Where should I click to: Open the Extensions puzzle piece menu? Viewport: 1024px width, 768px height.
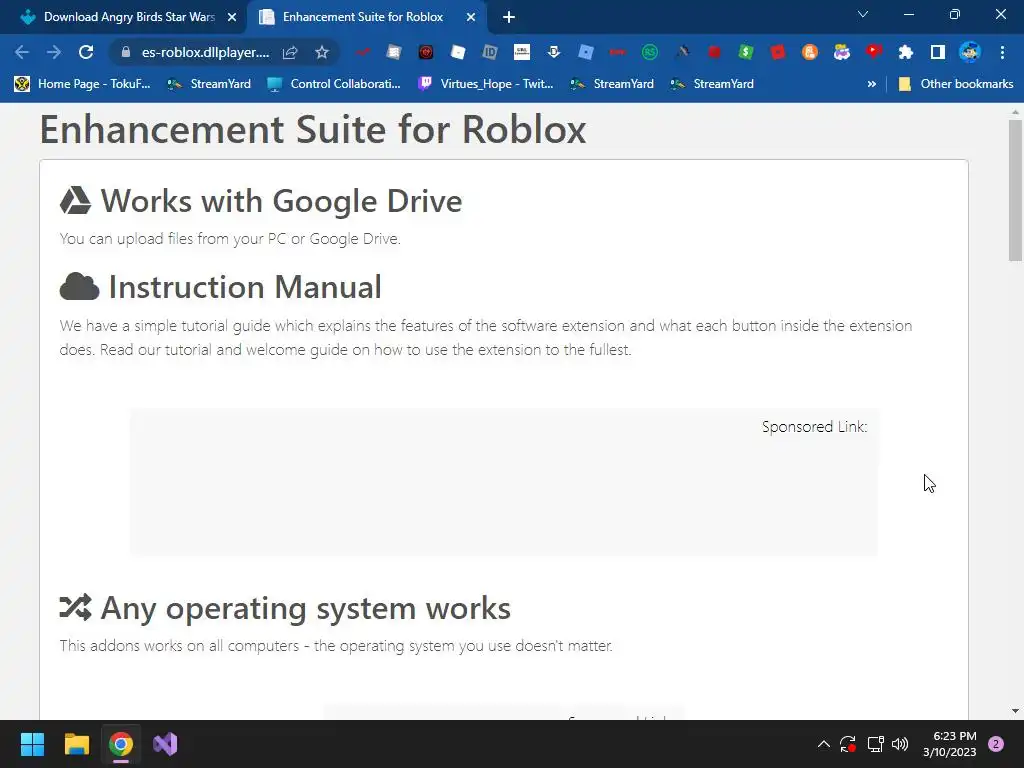pyautogui.click(x=906, y=52)
